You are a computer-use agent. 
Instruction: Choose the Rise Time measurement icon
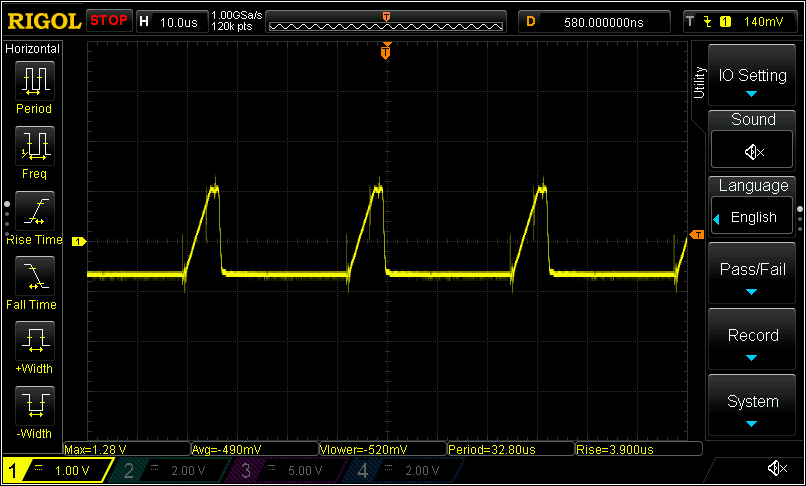33,211
